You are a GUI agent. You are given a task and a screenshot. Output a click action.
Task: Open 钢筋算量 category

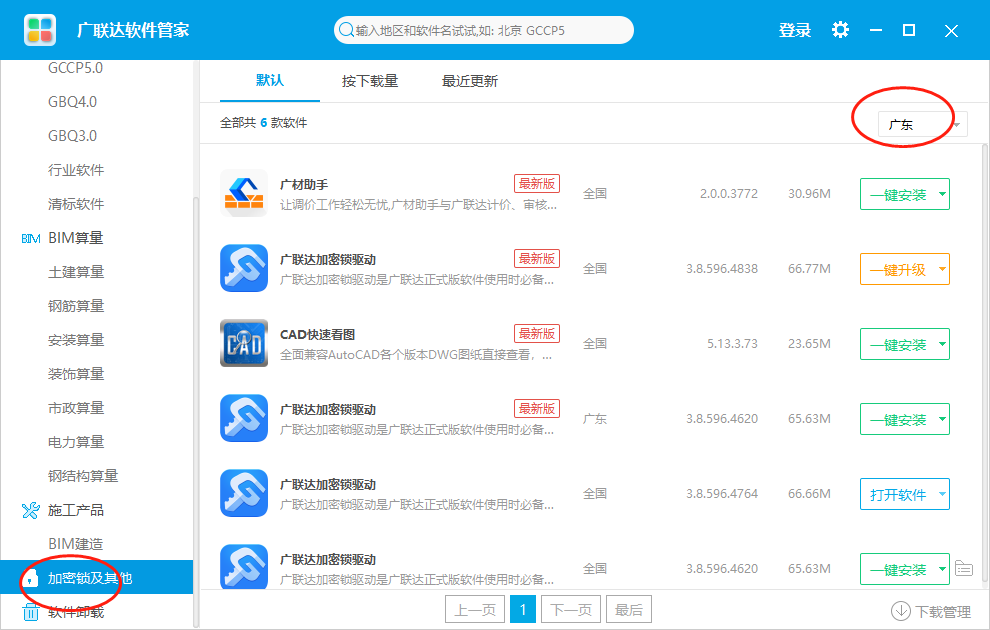tap(76, 306)
